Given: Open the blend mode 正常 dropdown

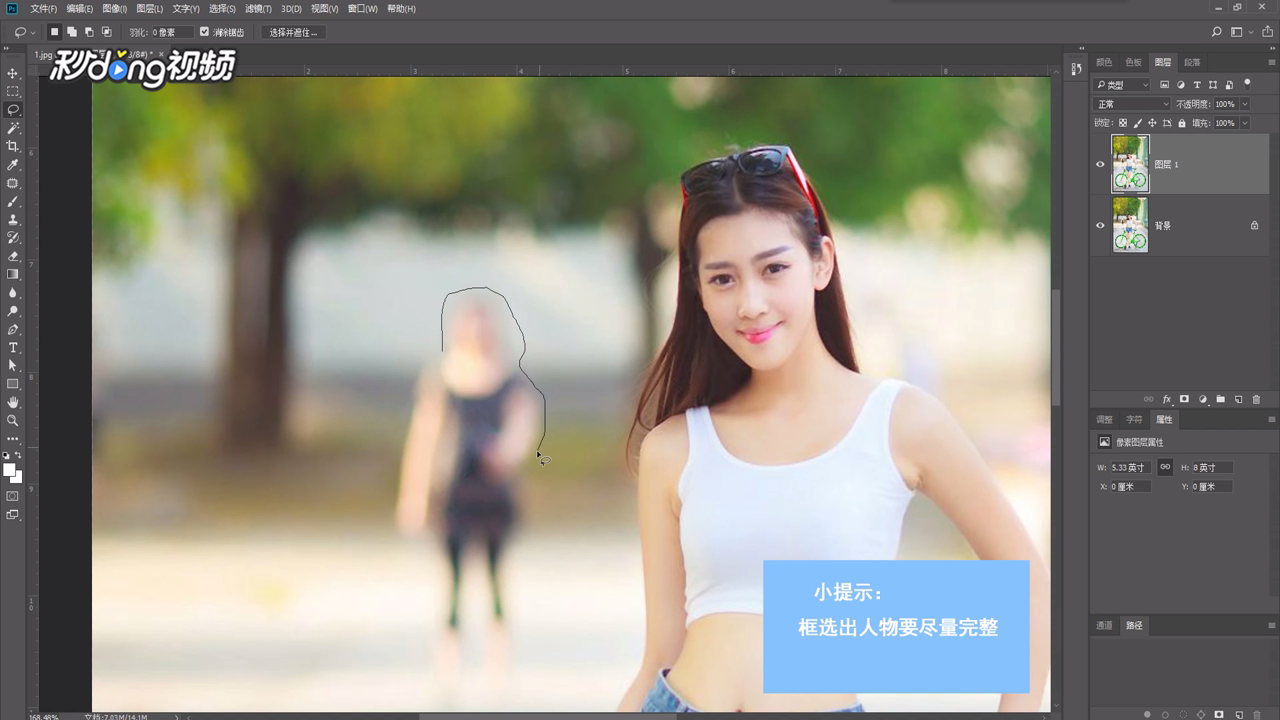Looking at the screenshot, I should click(1131, 104).
